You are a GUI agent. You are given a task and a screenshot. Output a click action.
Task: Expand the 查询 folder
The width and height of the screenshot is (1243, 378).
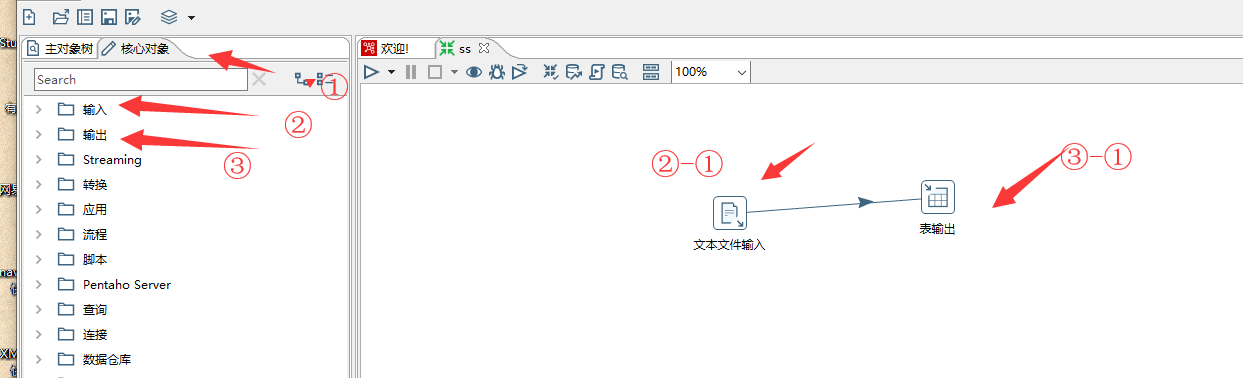[x=38, y=309]
